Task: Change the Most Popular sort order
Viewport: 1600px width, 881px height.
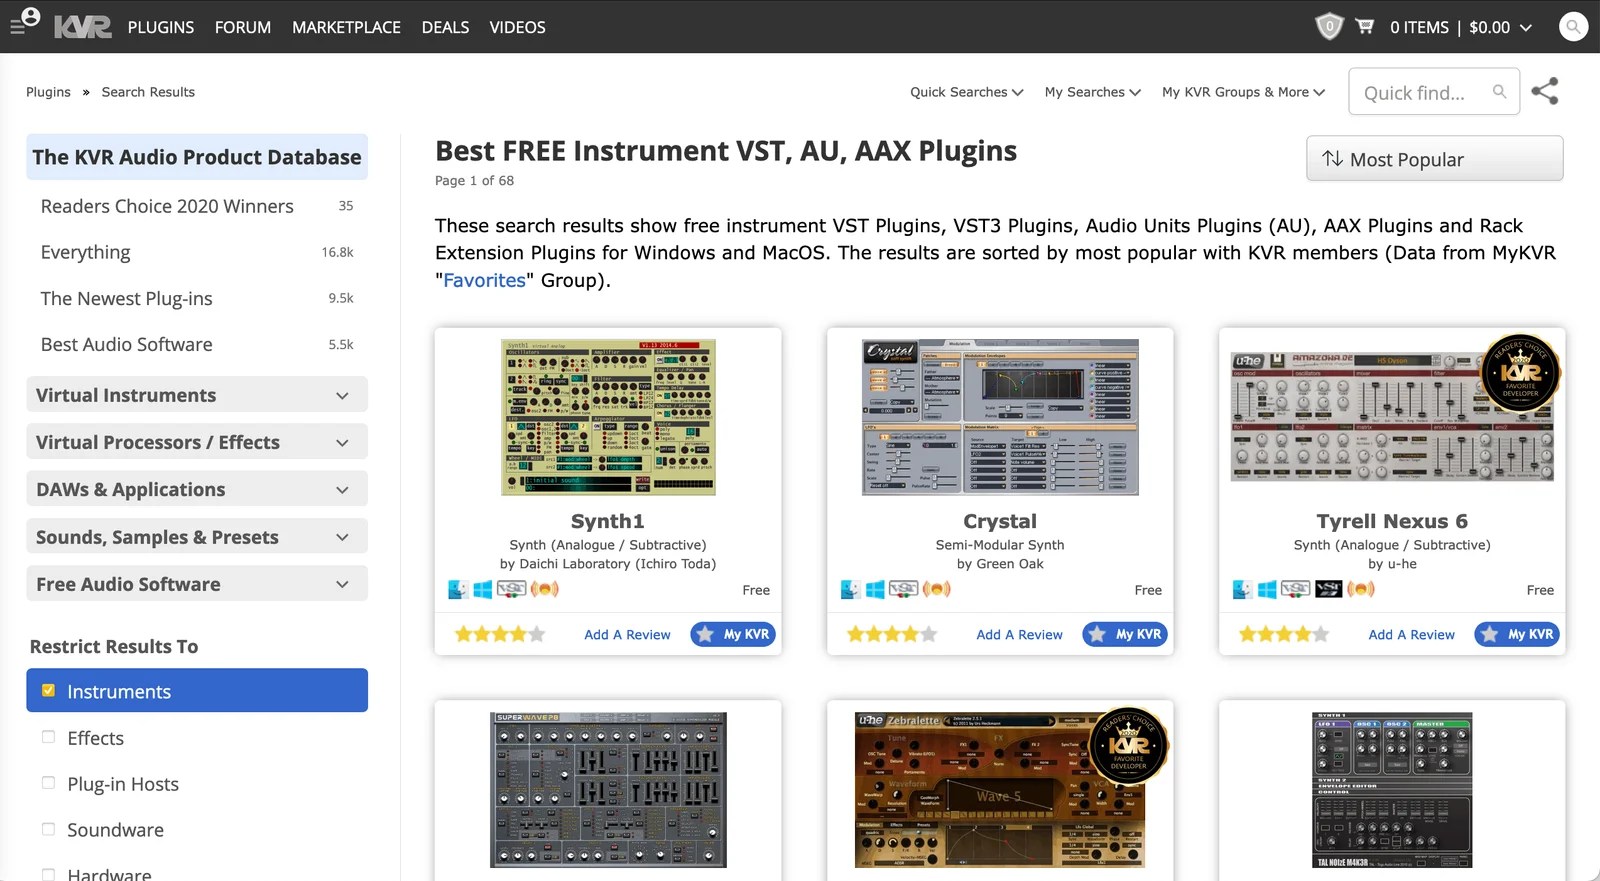Action: coord(1434,159)
